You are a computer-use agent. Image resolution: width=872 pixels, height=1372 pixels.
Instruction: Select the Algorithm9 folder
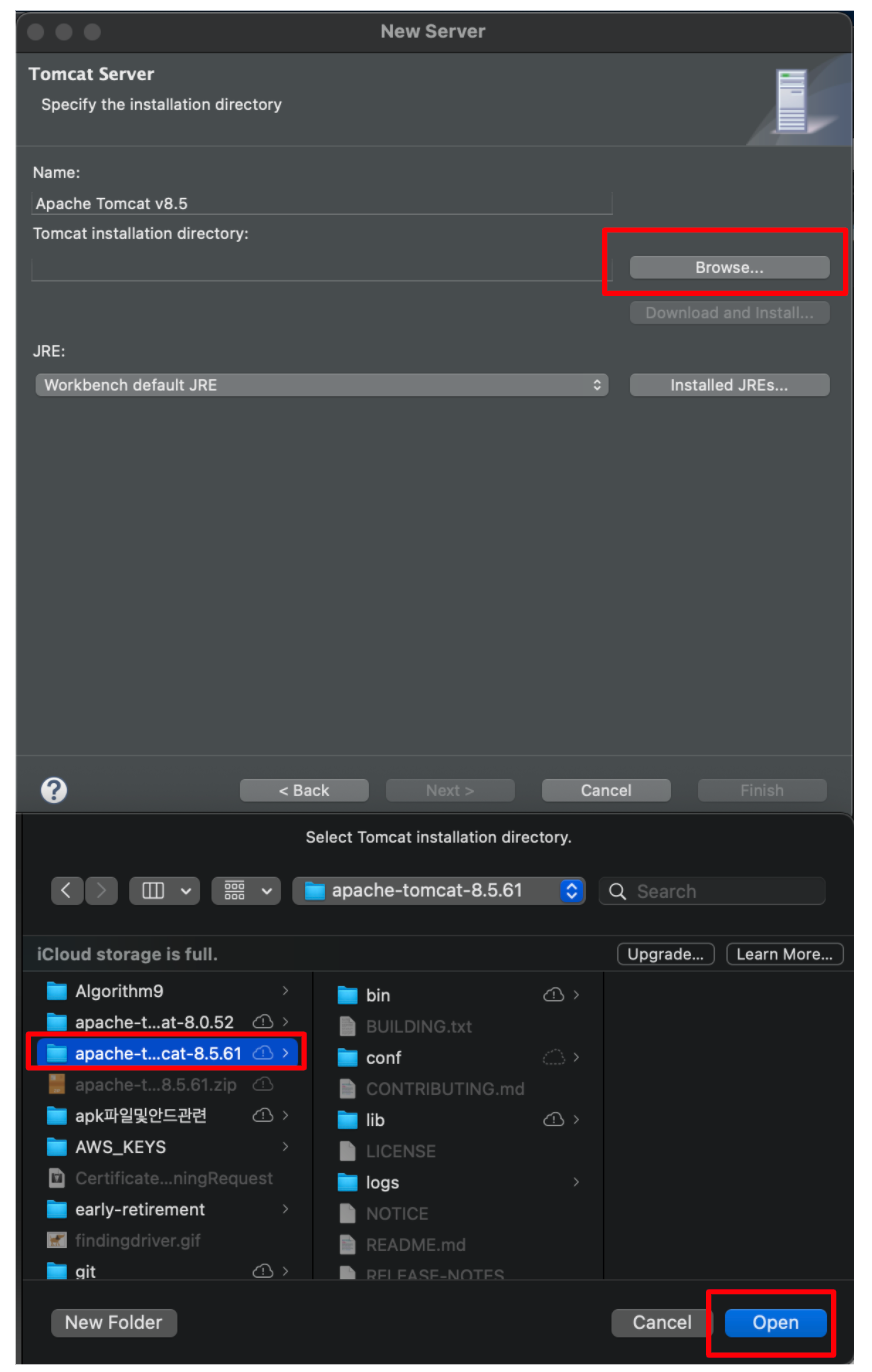coord(170,991)
